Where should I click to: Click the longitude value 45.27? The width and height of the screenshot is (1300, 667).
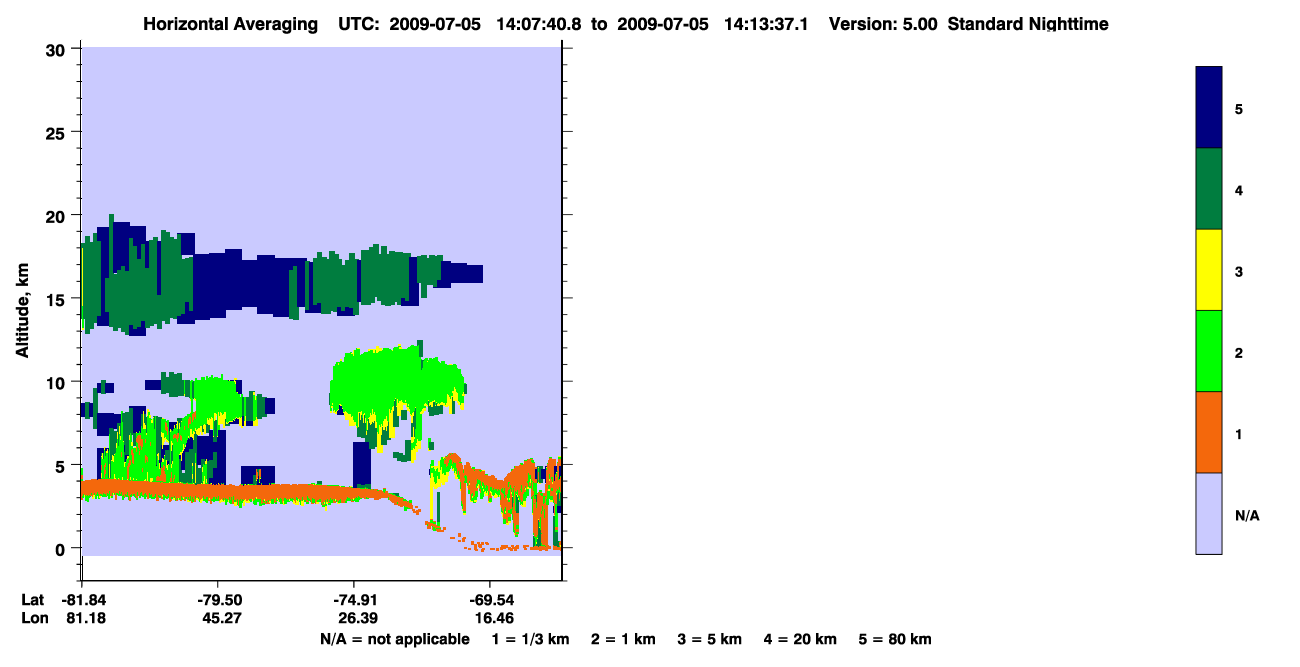pyautogui.click(x=220, y=619)
